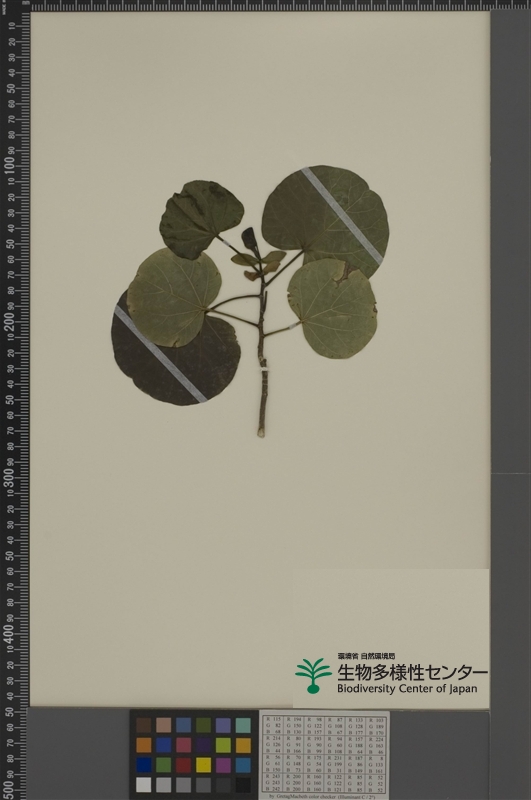Choose the dark brown top-left swatch
531x800 pixels.
pos(144,726)
